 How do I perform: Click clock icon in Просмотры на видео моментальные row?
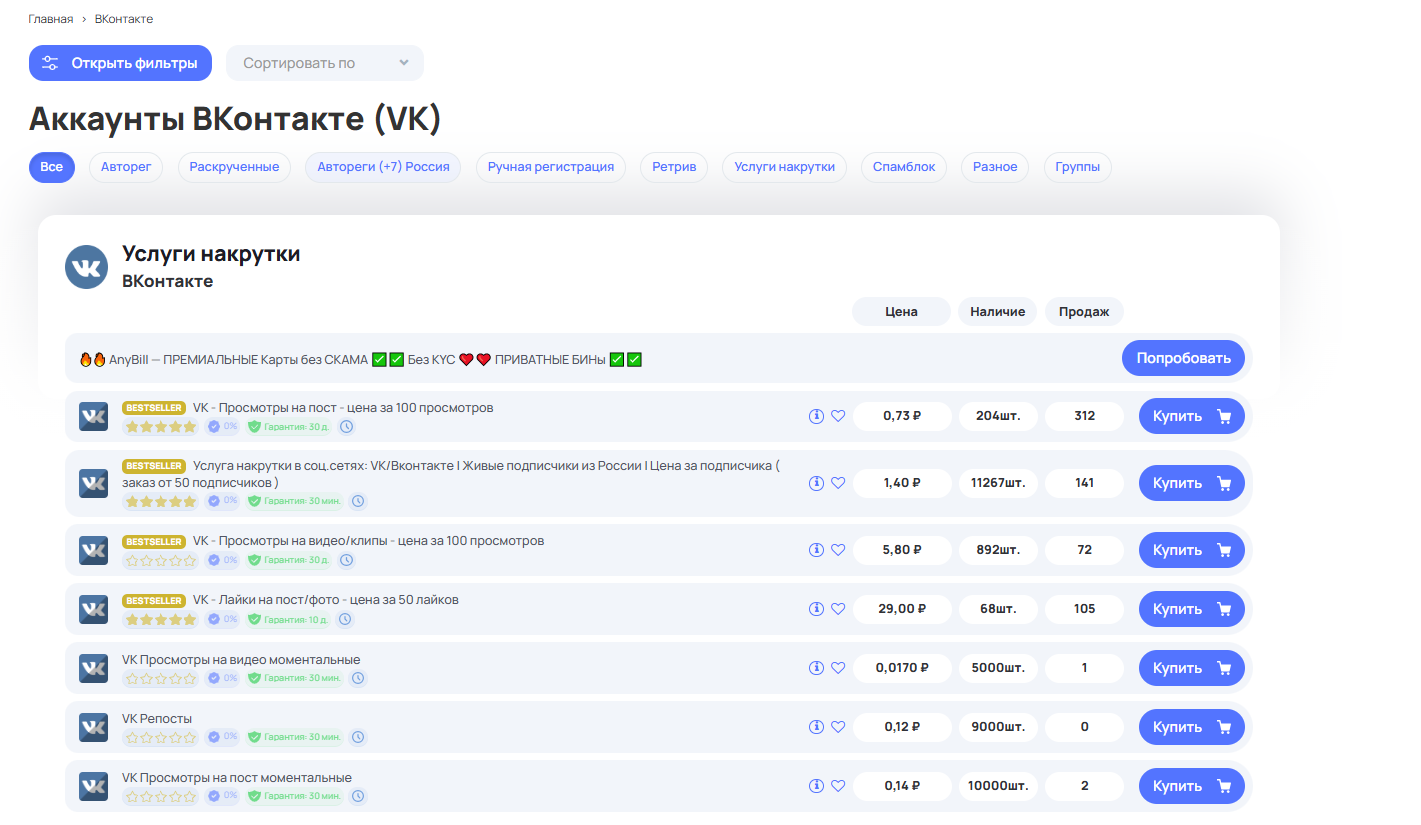tap(358, 678)
